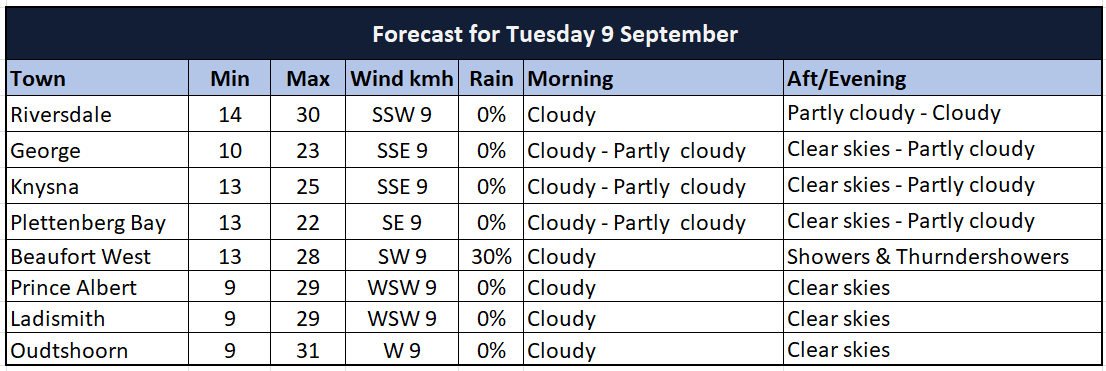The width and height of the screenshot is (1106, 371).
Task: Select the Plettenberg Bay cell
Action: coord(97,221)
